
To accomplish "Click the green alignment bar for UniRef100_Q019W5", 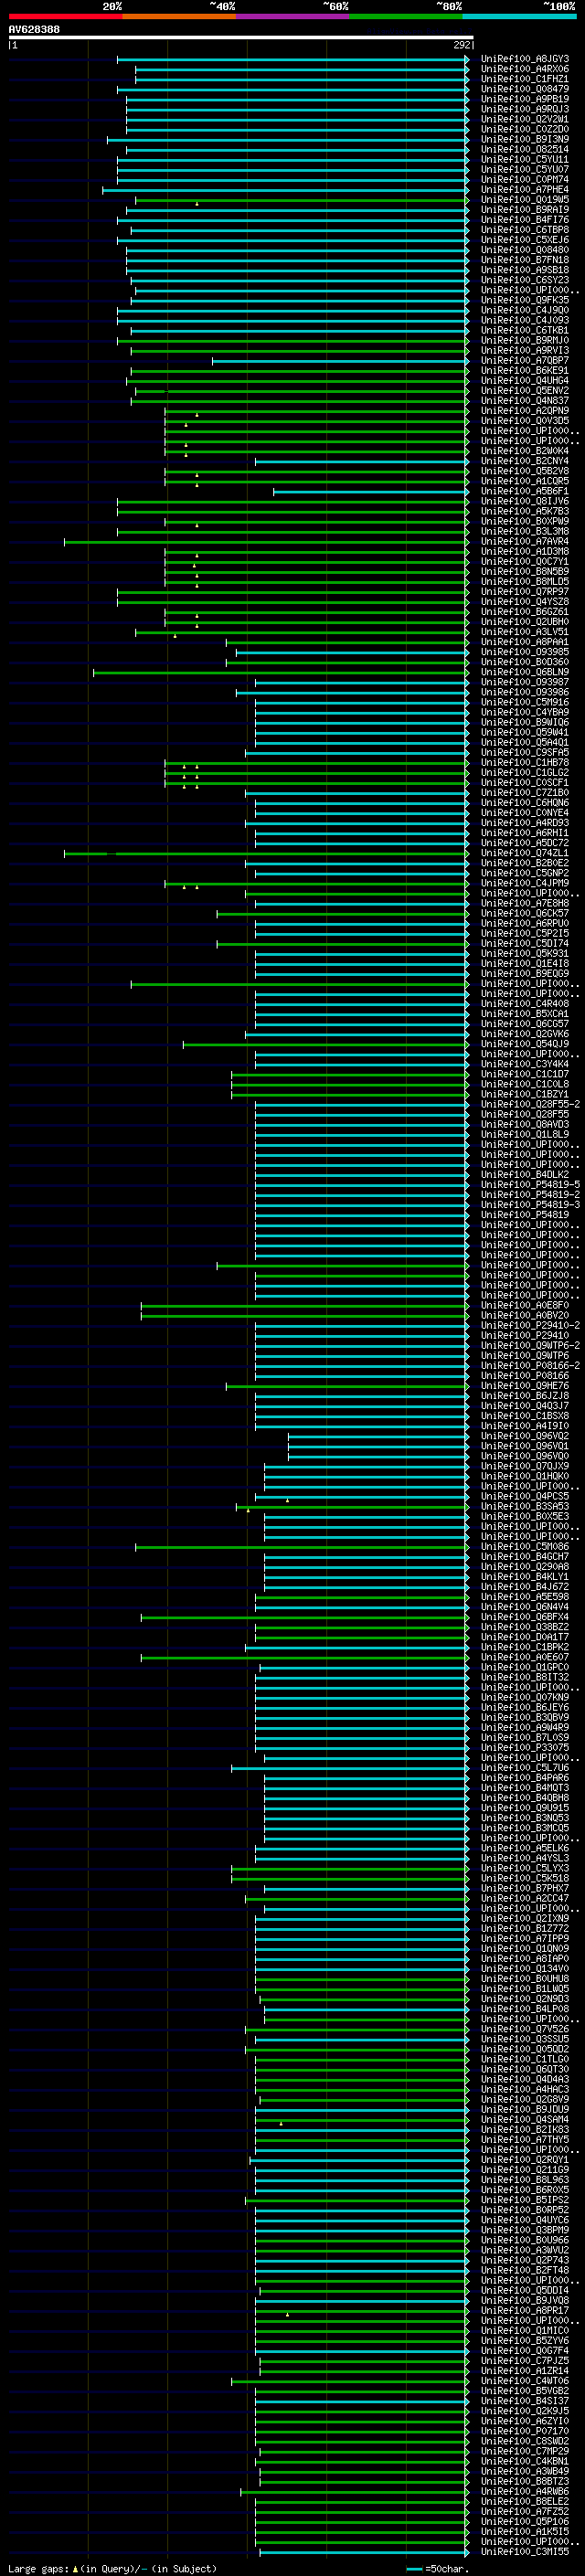I will 302,200.
